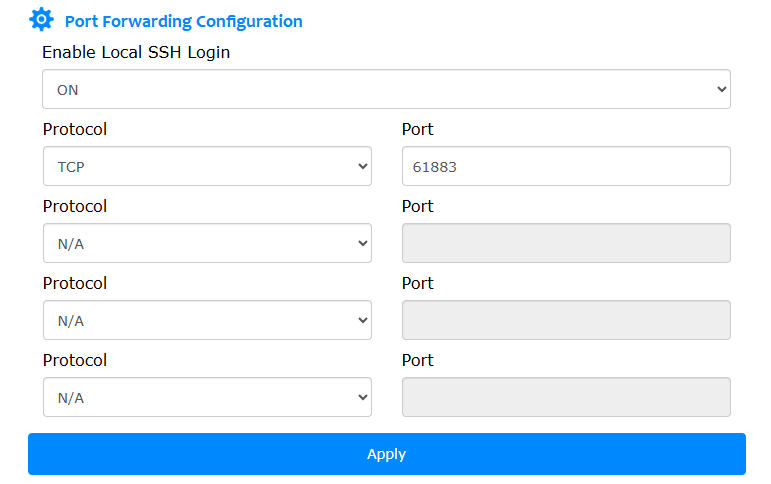The height and width of the screenshot is (484, 771).
Task: Click the blue Apply button
Action: click(386, 454)
